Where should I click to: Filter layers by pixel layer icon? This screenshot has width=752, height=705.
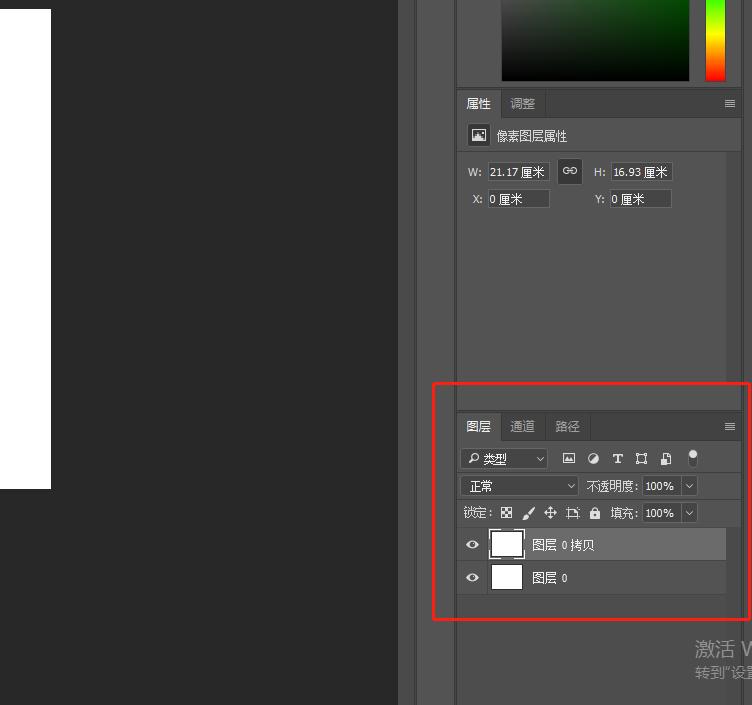pyautogui.click(x=569, y=459)
